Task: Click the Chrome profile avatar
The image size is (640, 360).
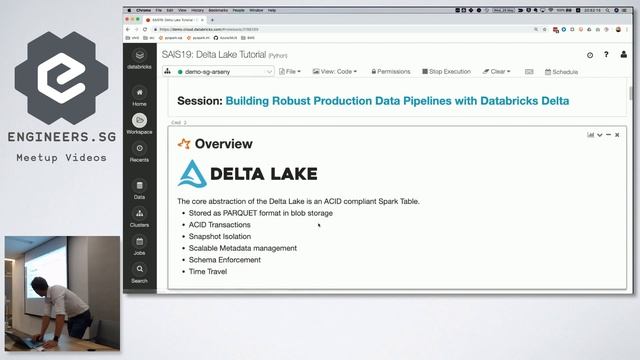Action: [618, 29]
